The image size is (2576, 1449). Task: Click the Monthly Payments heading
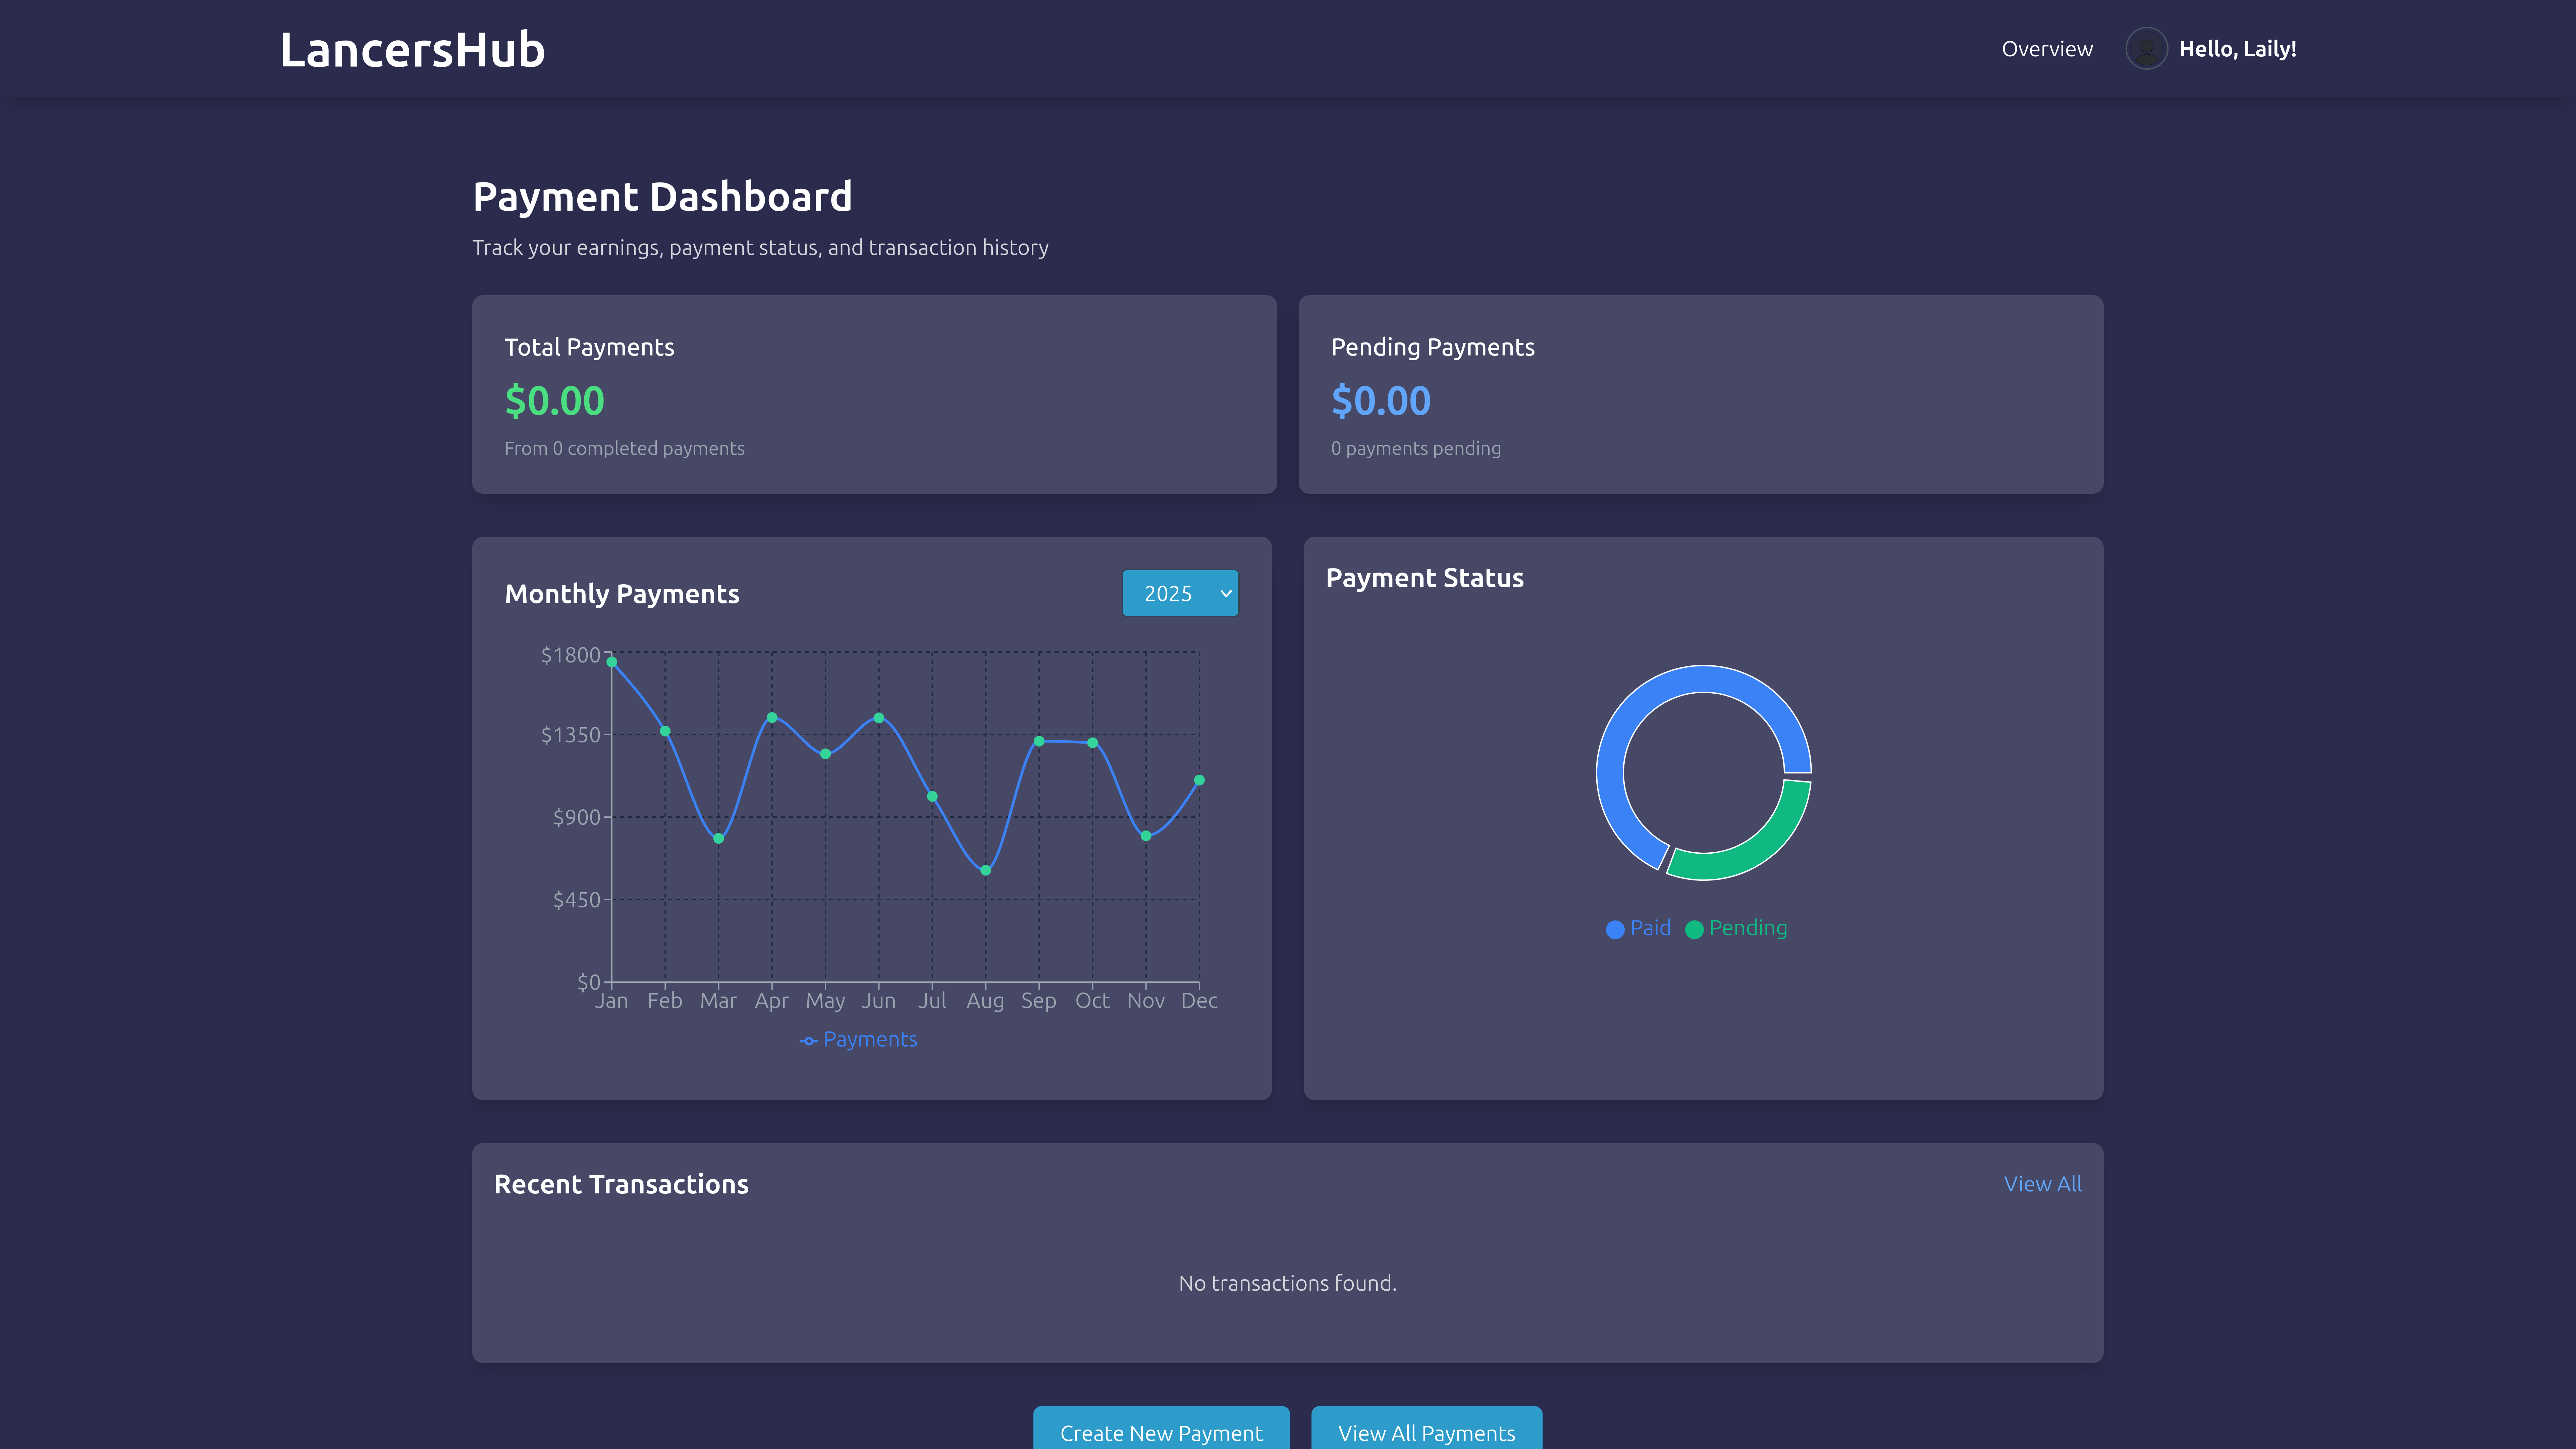[x=622, y=594]
